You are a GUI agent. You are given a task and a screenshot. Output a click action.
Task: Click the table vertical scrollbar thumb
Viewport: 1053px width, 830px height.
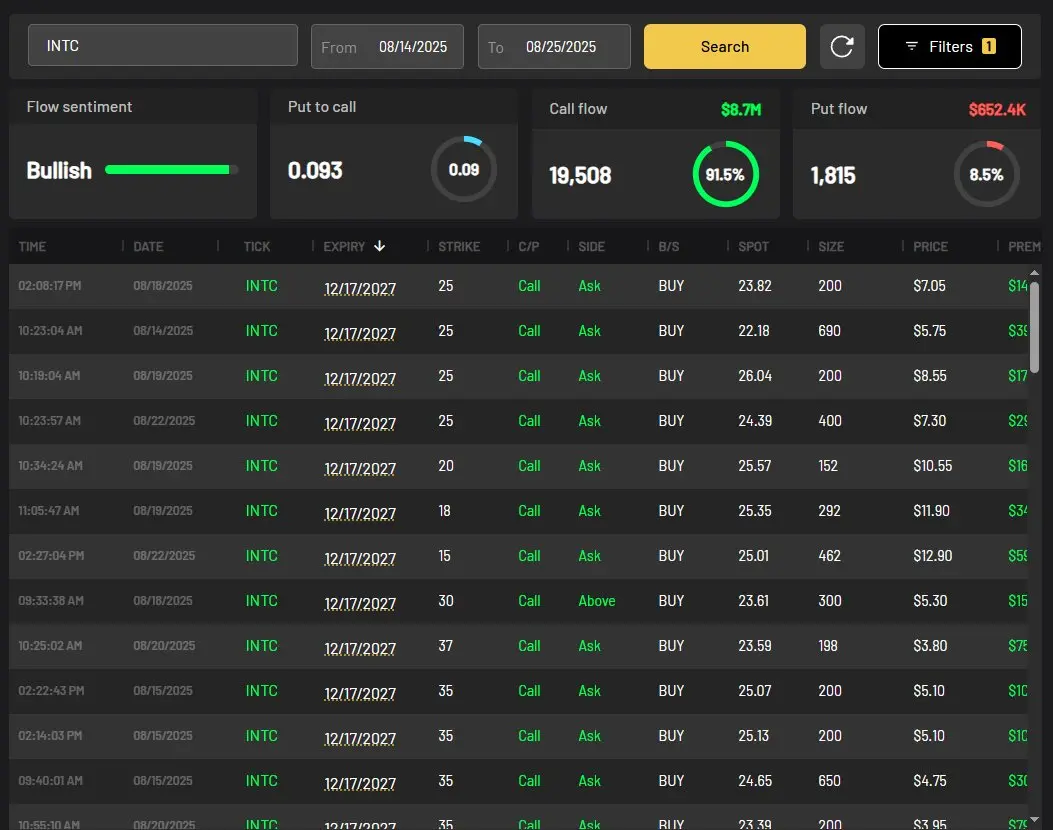point(1034,328)
